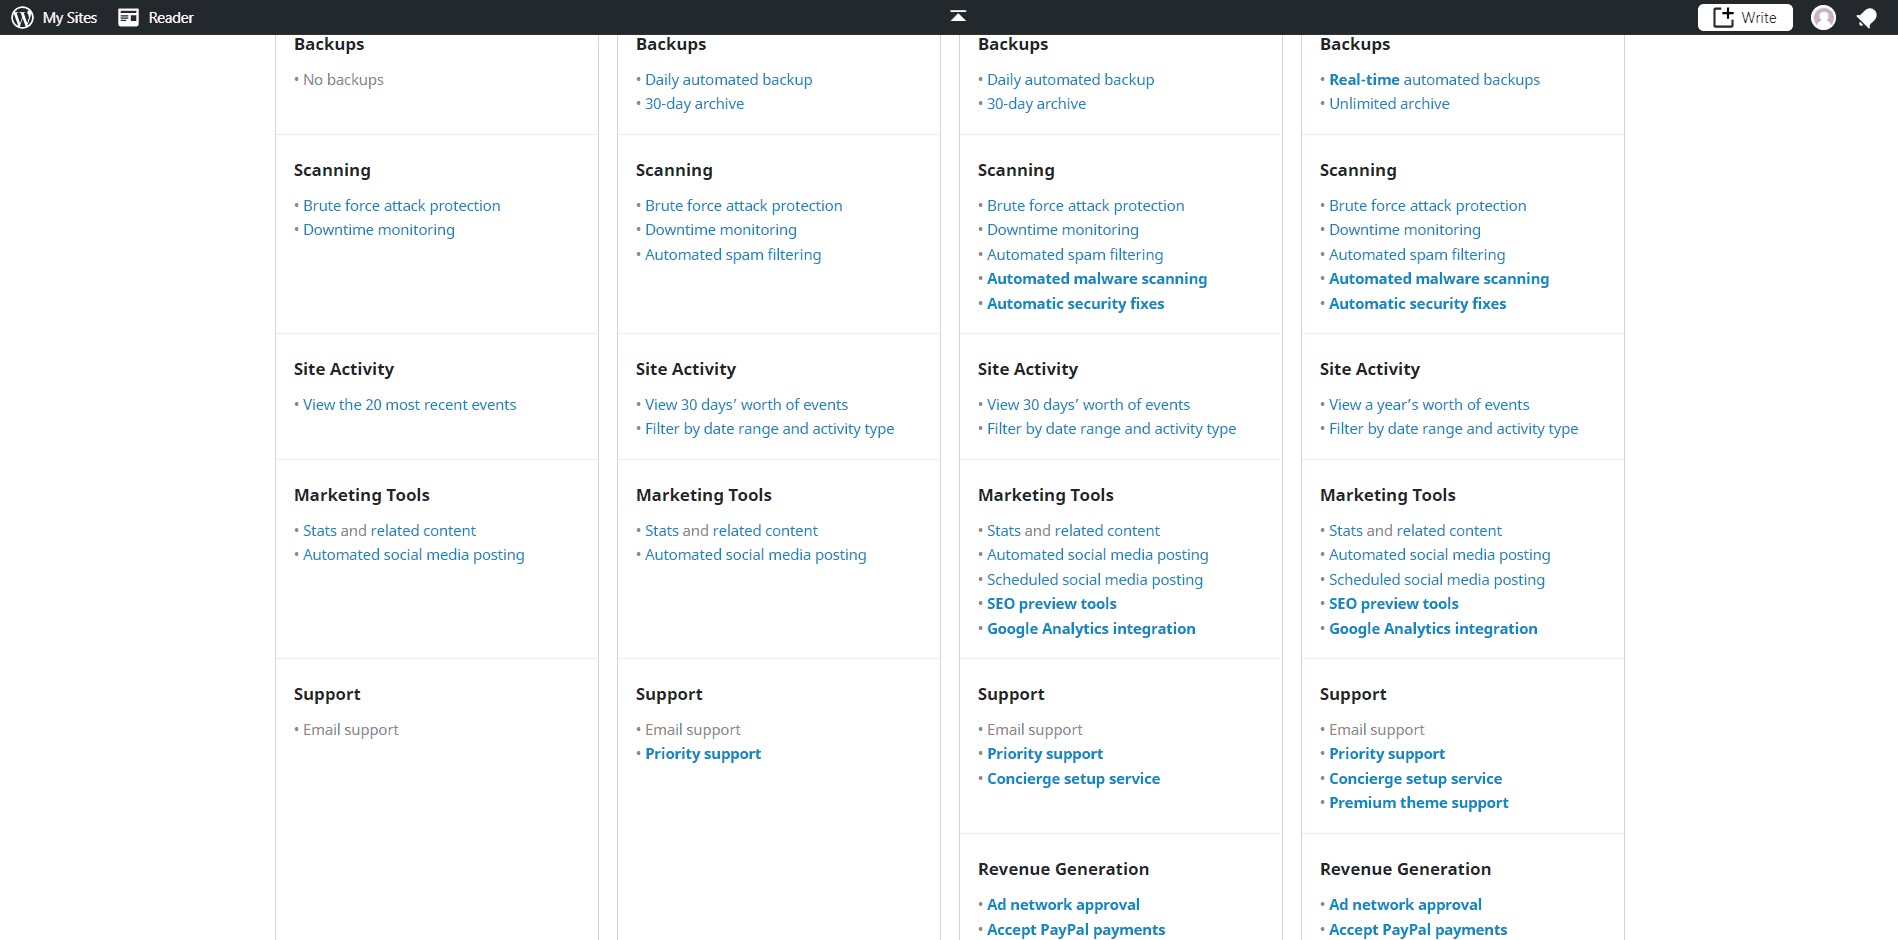This screenshot has width=1898, height=940.
Task: Click 'Filter by date range and activity type' third column
Action: (1112, 429)
